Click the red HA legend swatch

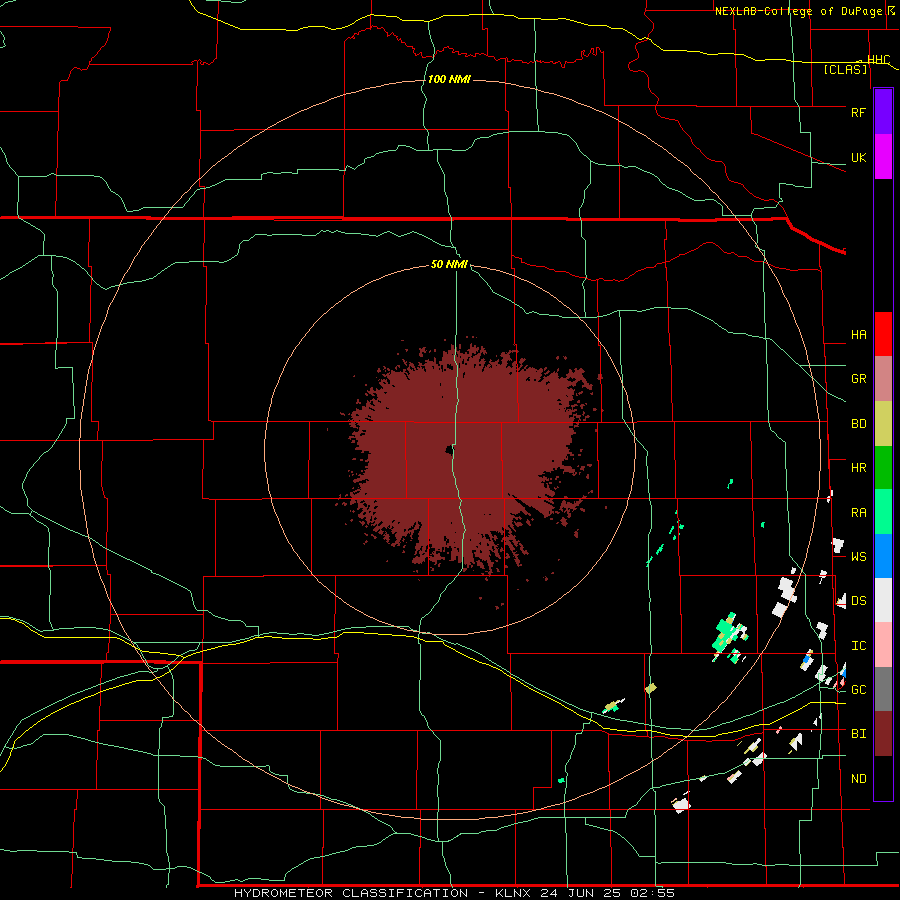click(x=883, y=334)
